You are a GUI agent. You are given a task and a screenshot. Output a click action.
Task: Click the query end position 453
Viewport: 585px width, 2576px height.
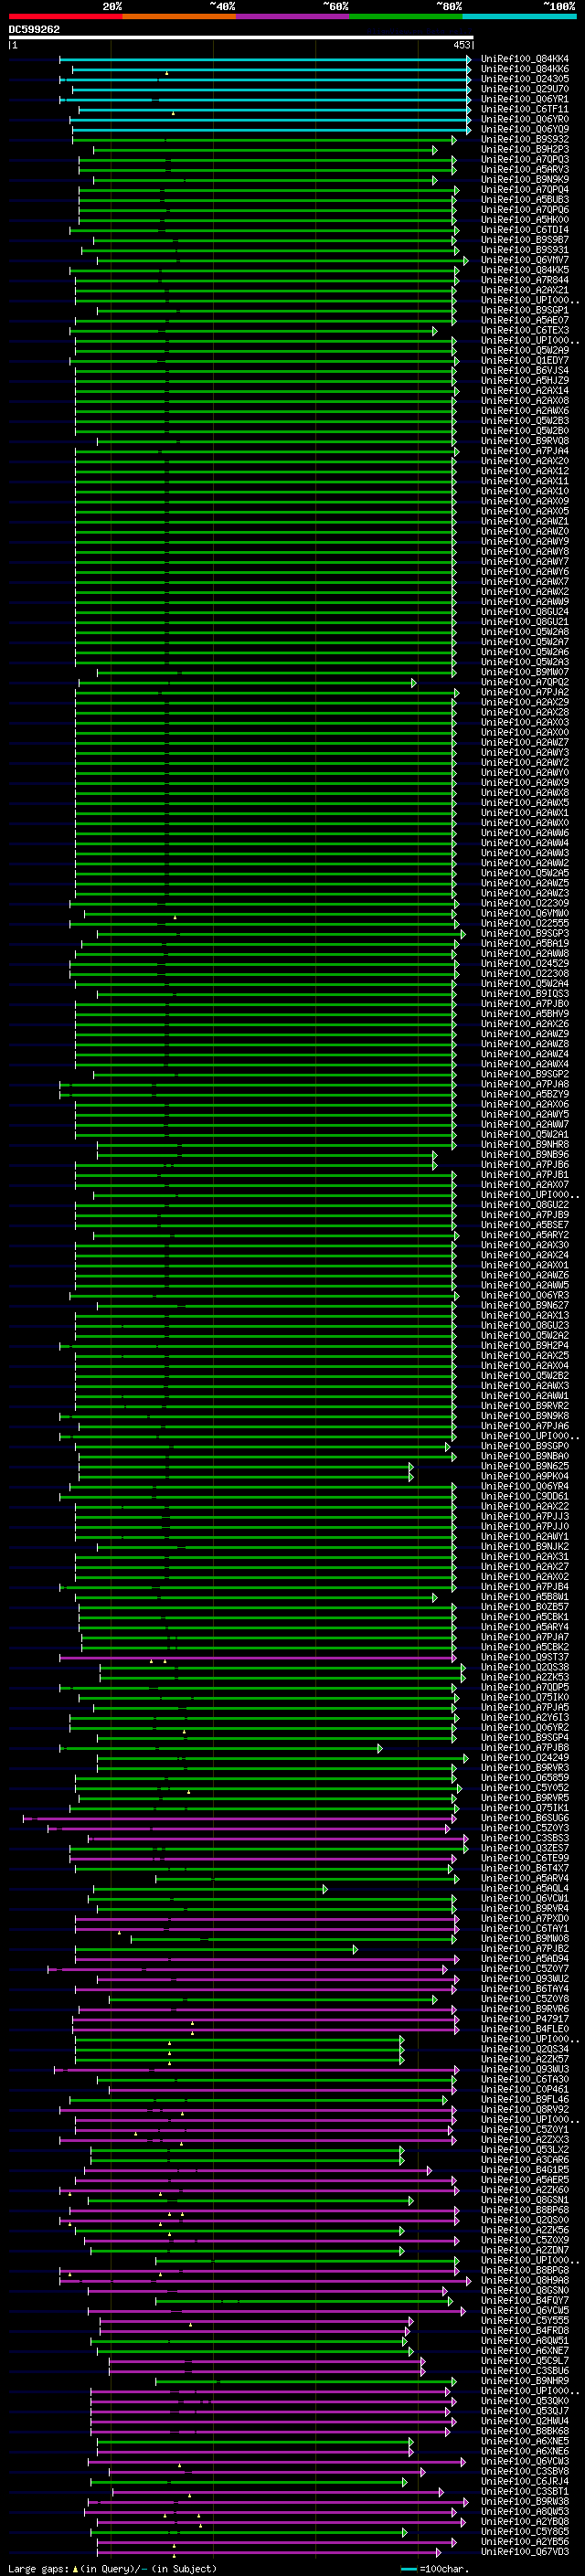[x=461, y=45]
